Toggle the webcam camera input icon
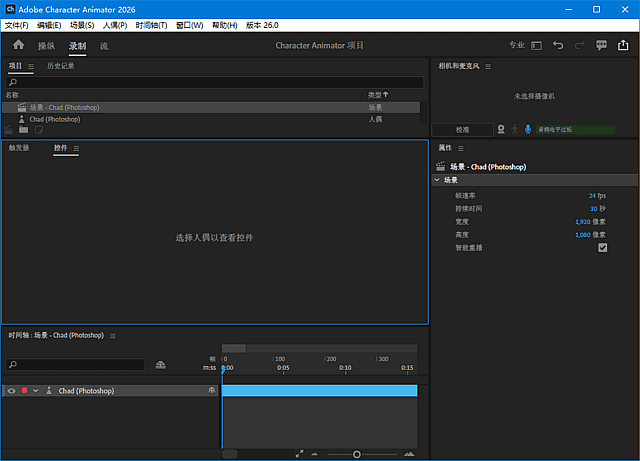The width and height of the screenshot is (640, 461). [x=501, y=129]
